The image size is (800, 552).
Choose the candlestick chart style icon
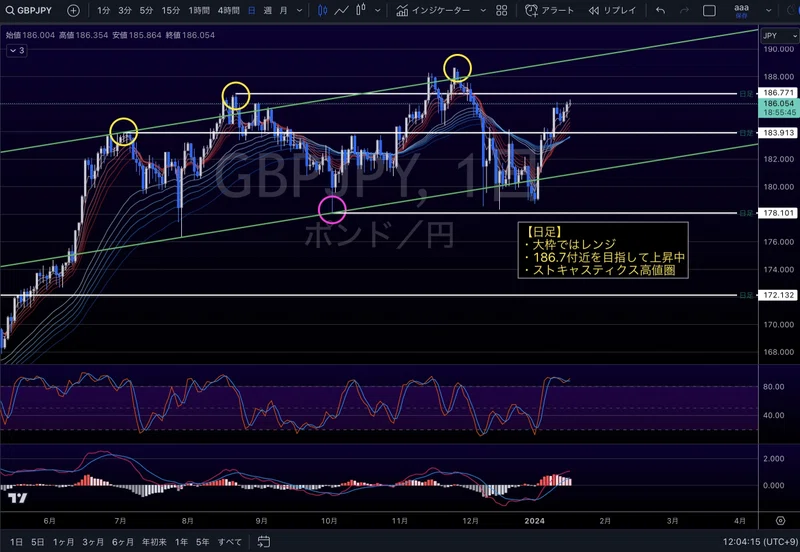(322, 10)
